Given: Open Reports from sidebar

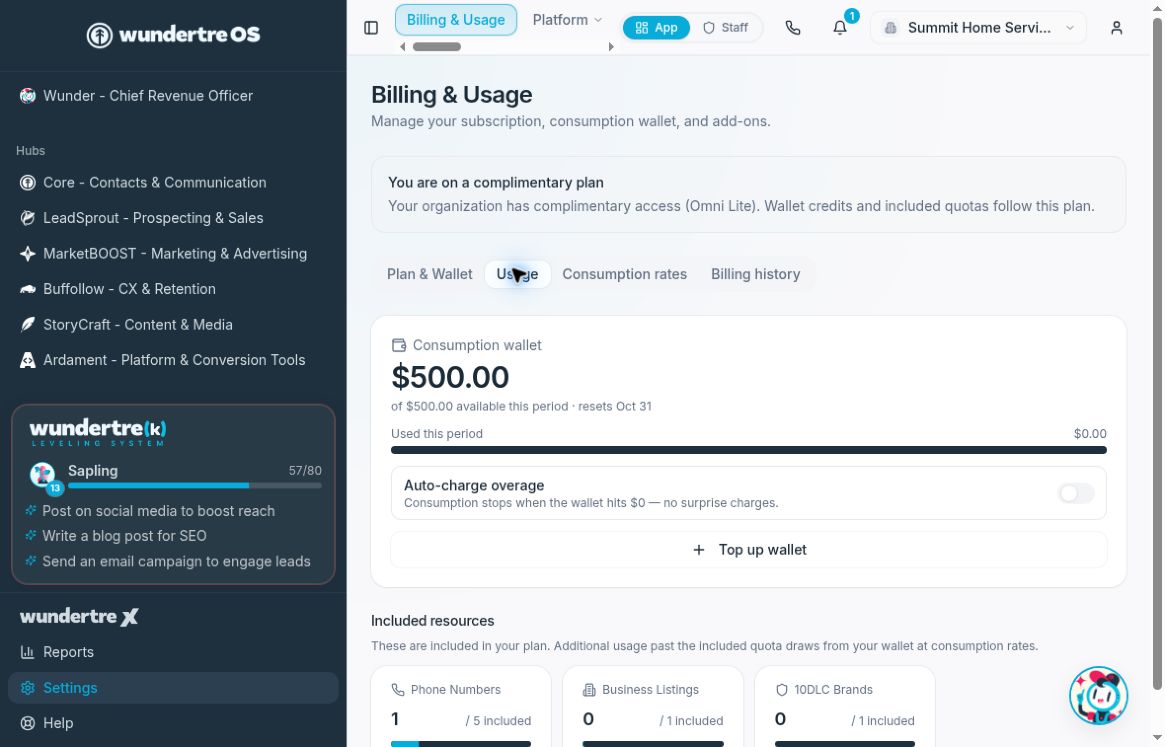Looking at the screenshot, I should 173,652.
